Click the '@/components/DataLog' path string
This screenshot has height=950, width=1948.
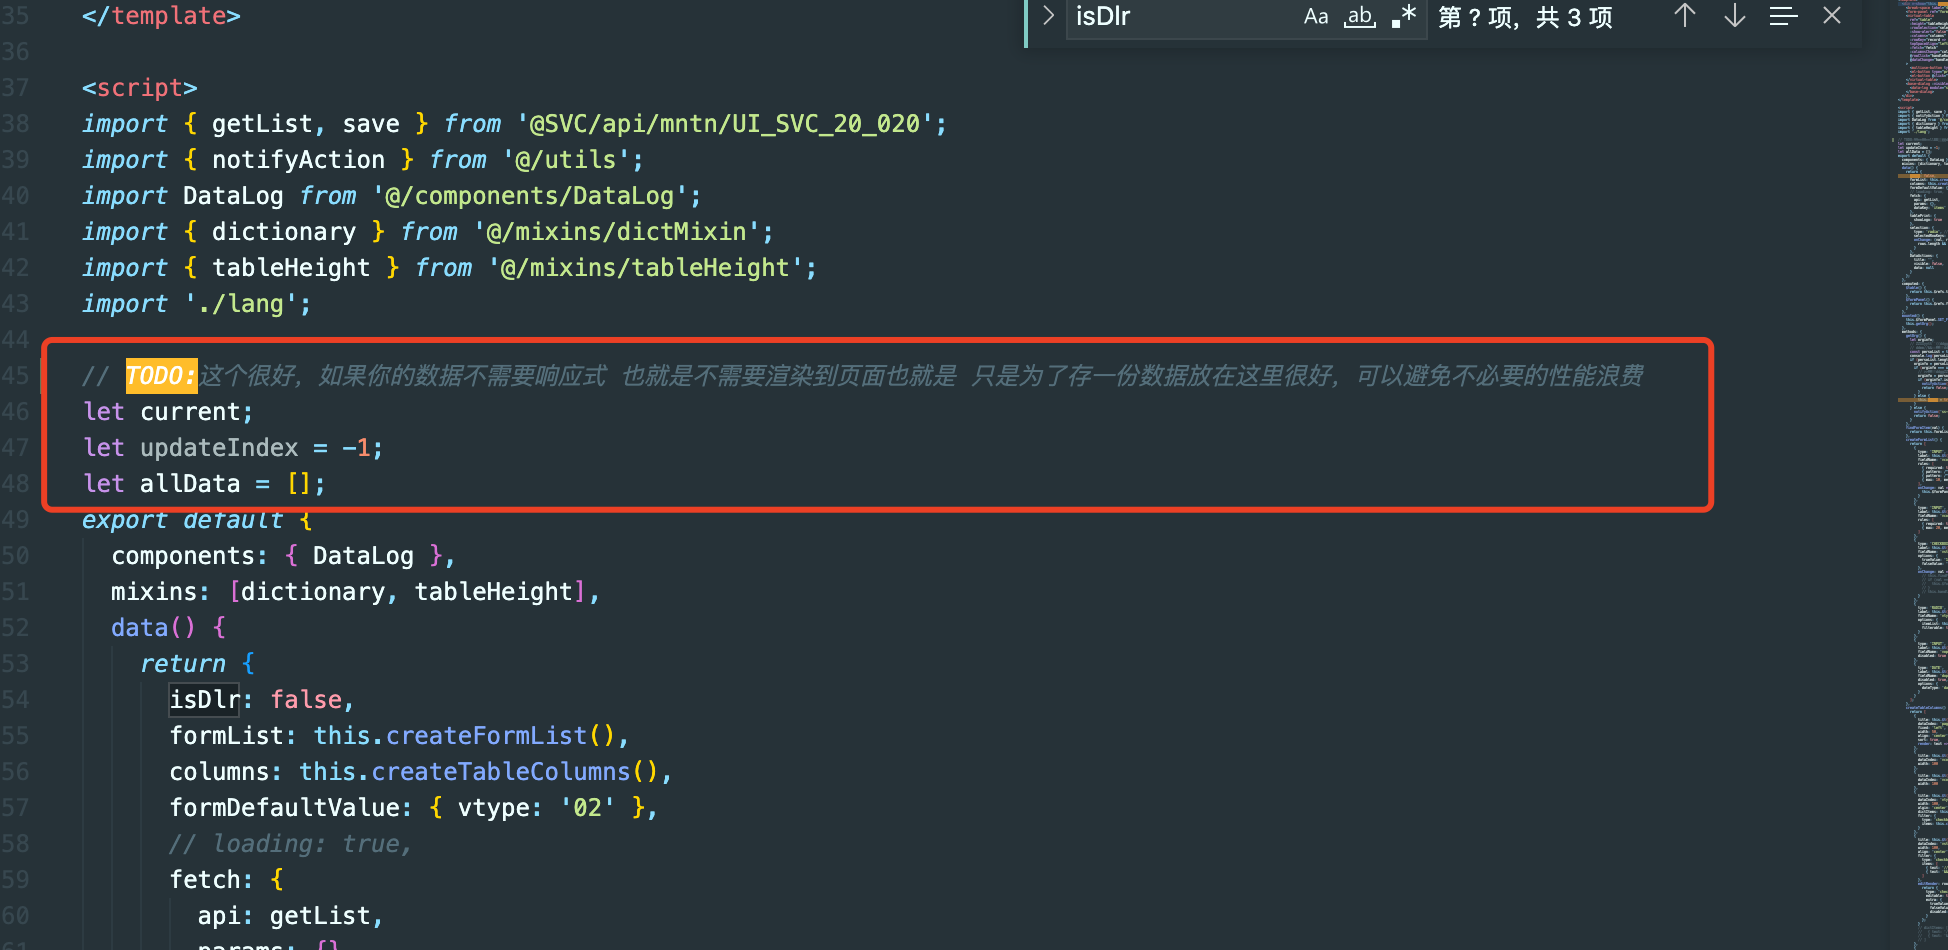pyautogui.click(x=530, y=196)
